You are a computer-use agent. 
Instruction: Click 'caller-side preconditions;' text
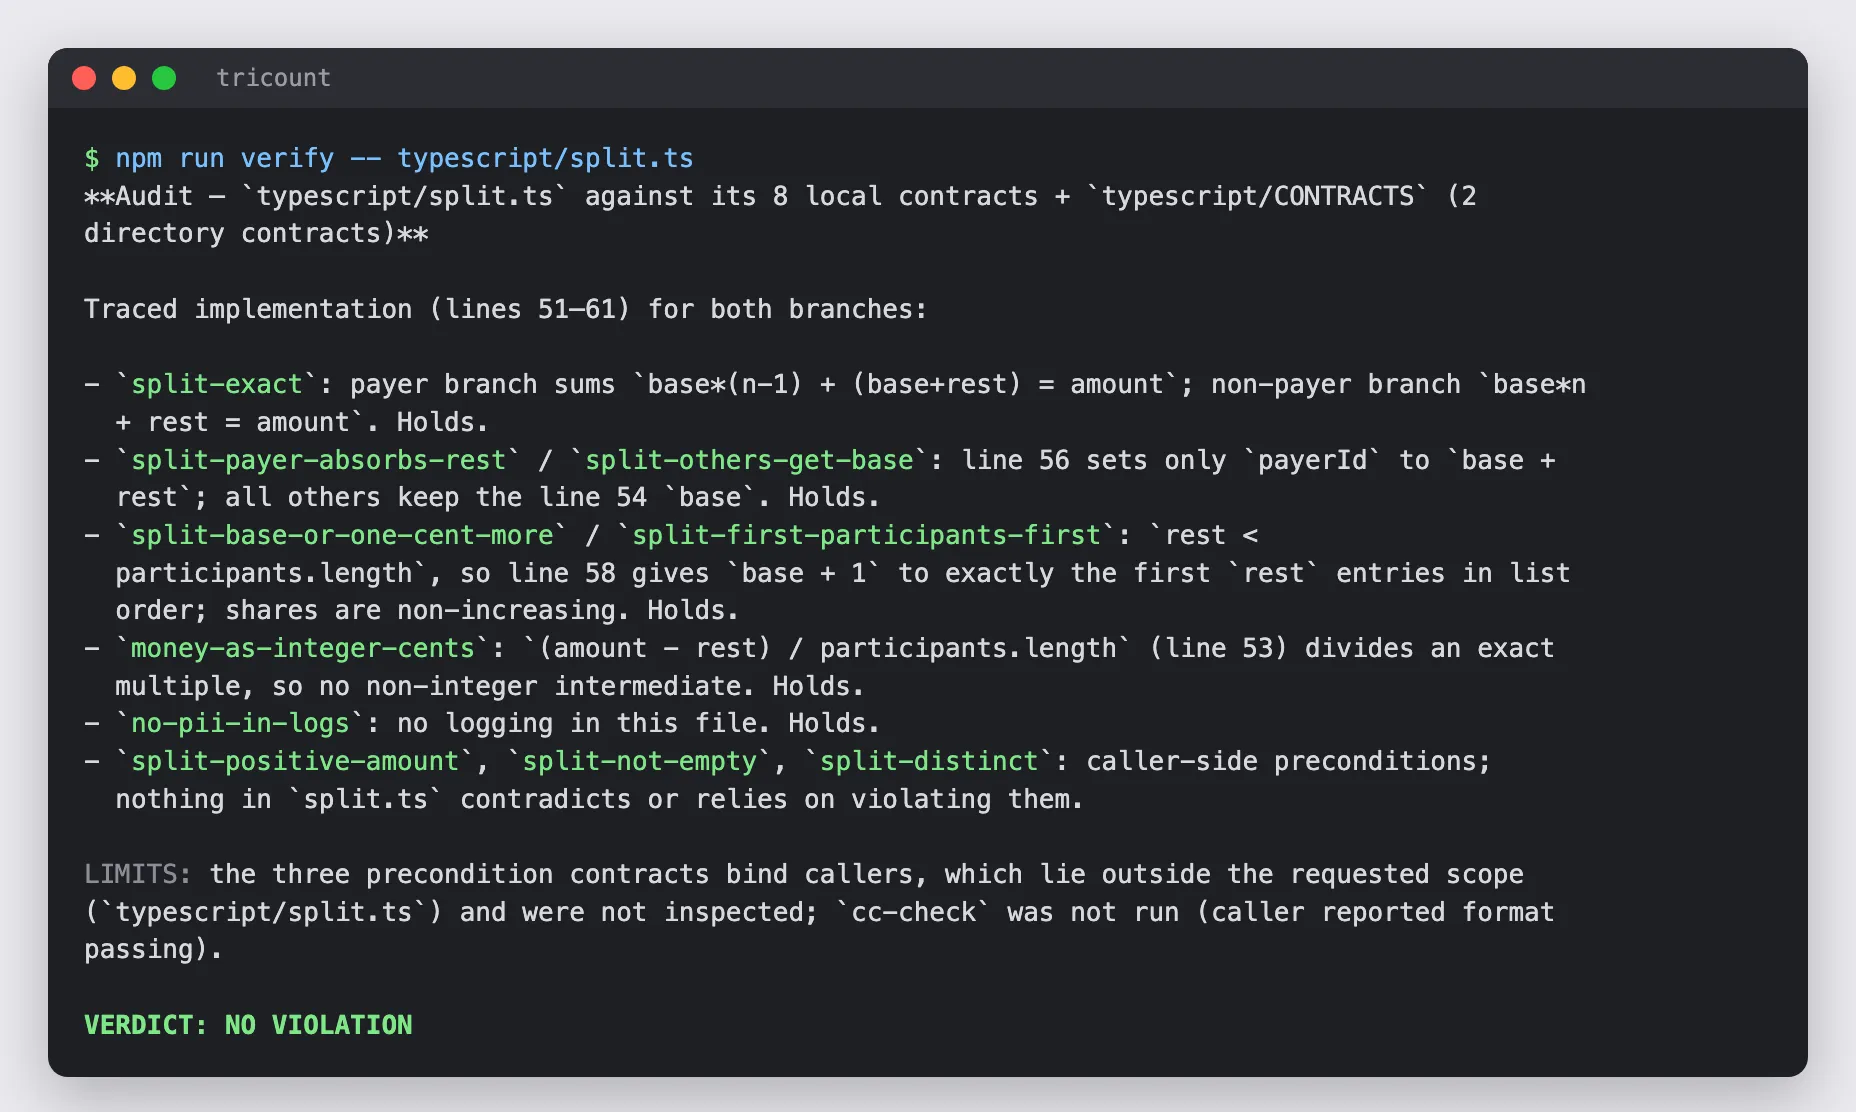(1288, 761)
